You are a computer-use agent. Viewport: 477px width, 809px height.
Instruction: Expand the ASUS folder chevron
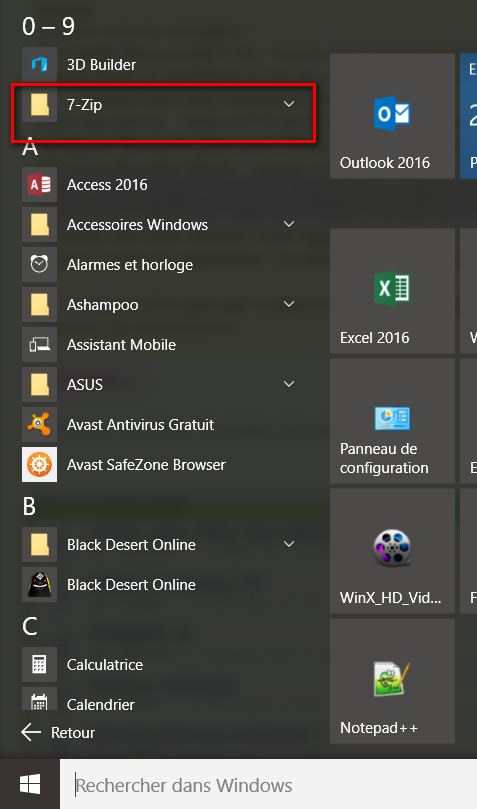click(289, 384)
